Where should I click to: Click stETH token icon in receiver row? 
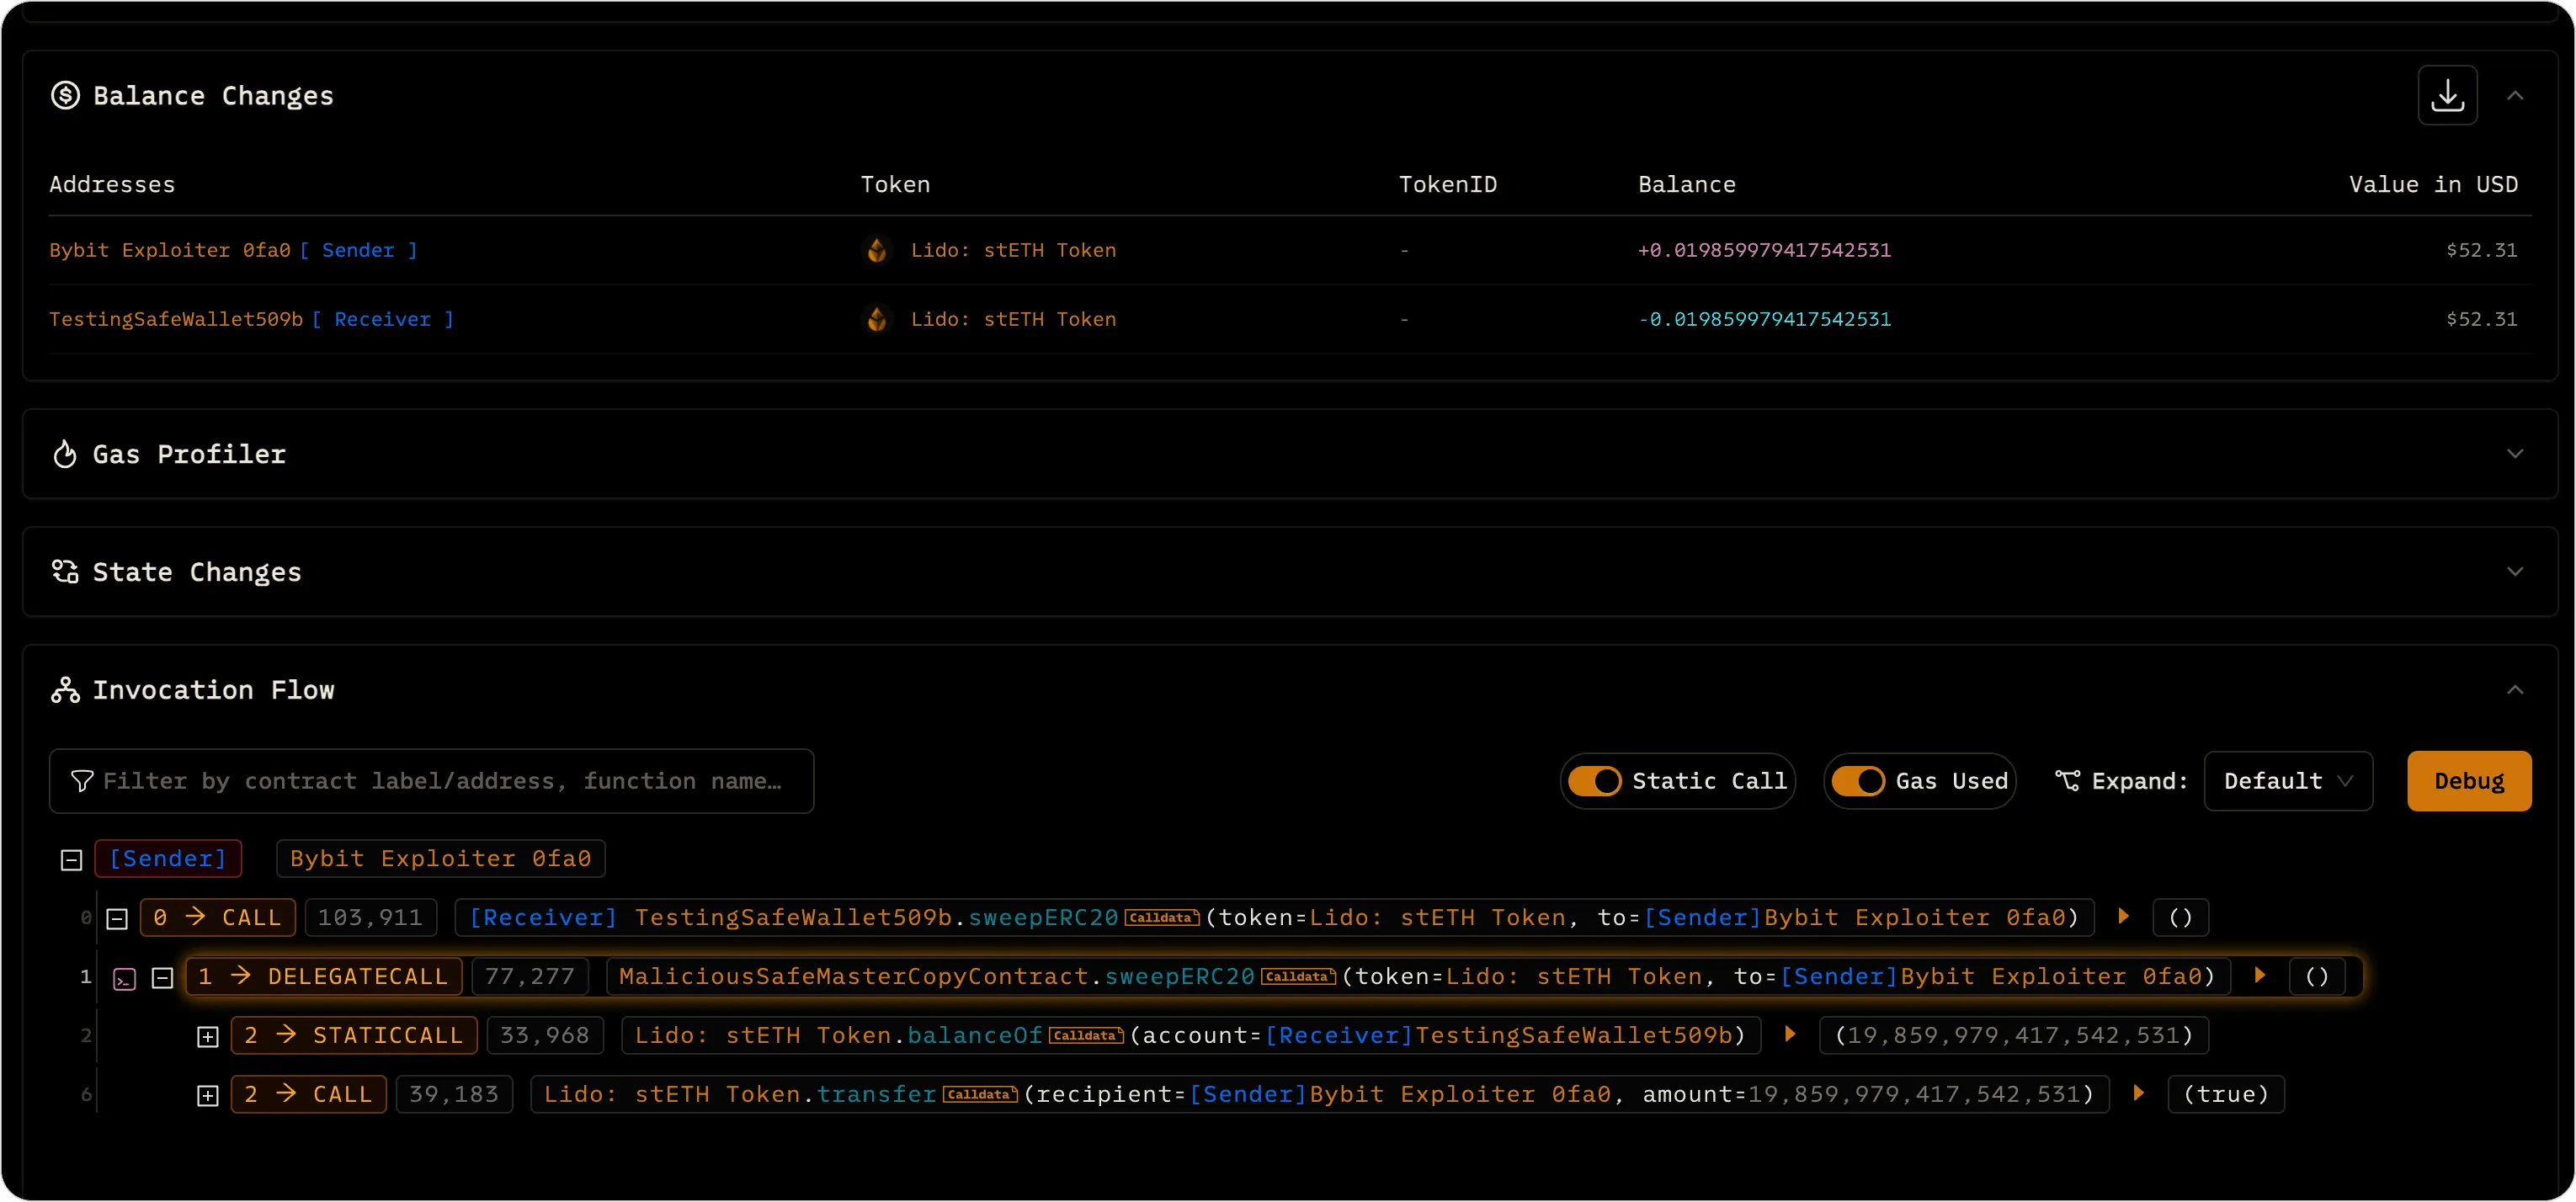coord(877,319)
